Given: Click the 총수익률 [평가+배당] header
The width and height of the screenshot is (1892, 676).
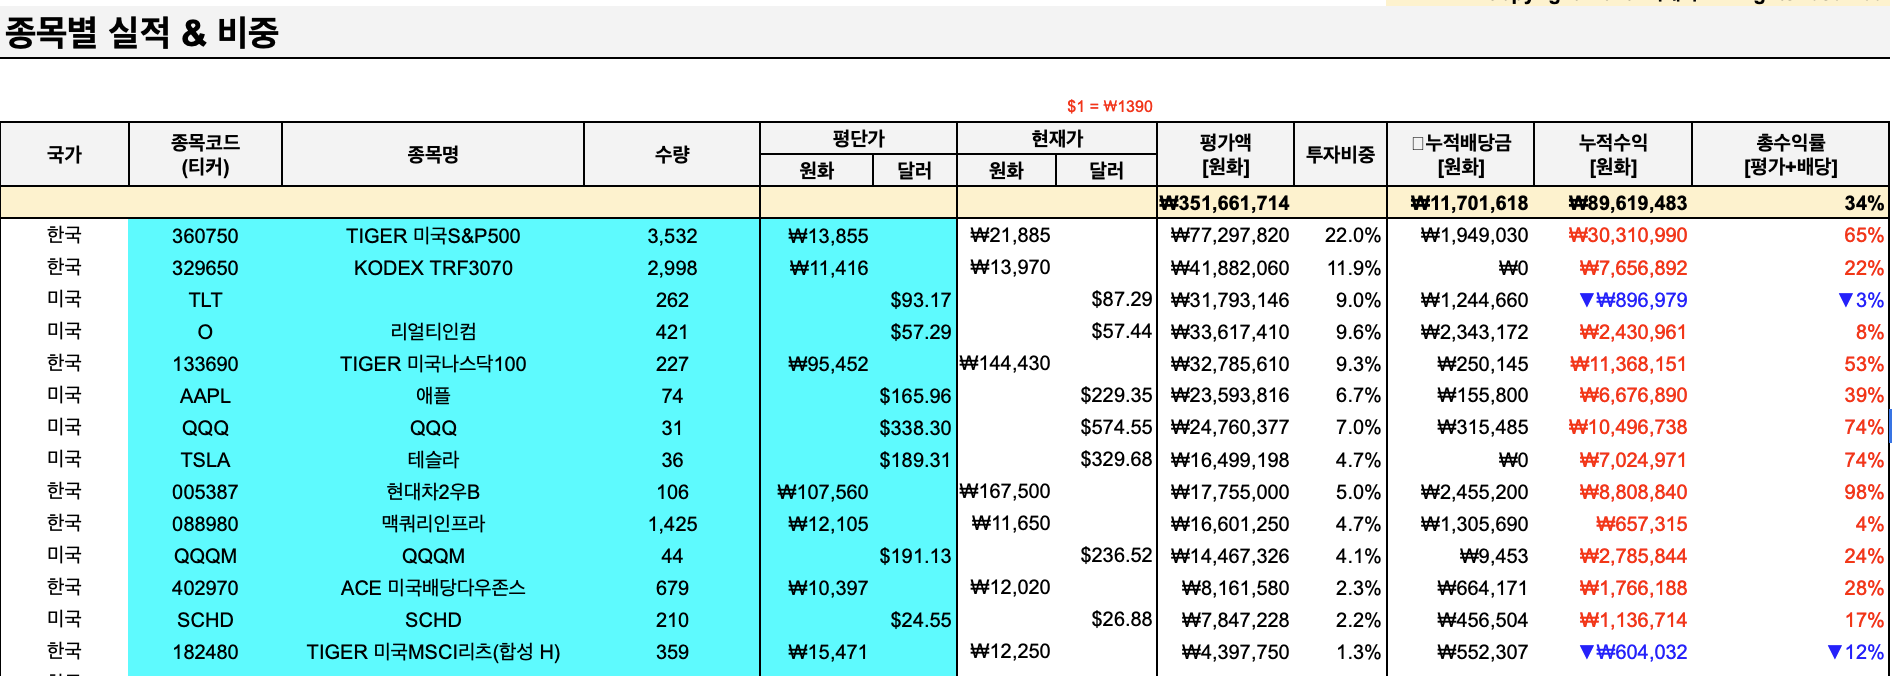Looking at the screenshot, I should pos(1790,154).
